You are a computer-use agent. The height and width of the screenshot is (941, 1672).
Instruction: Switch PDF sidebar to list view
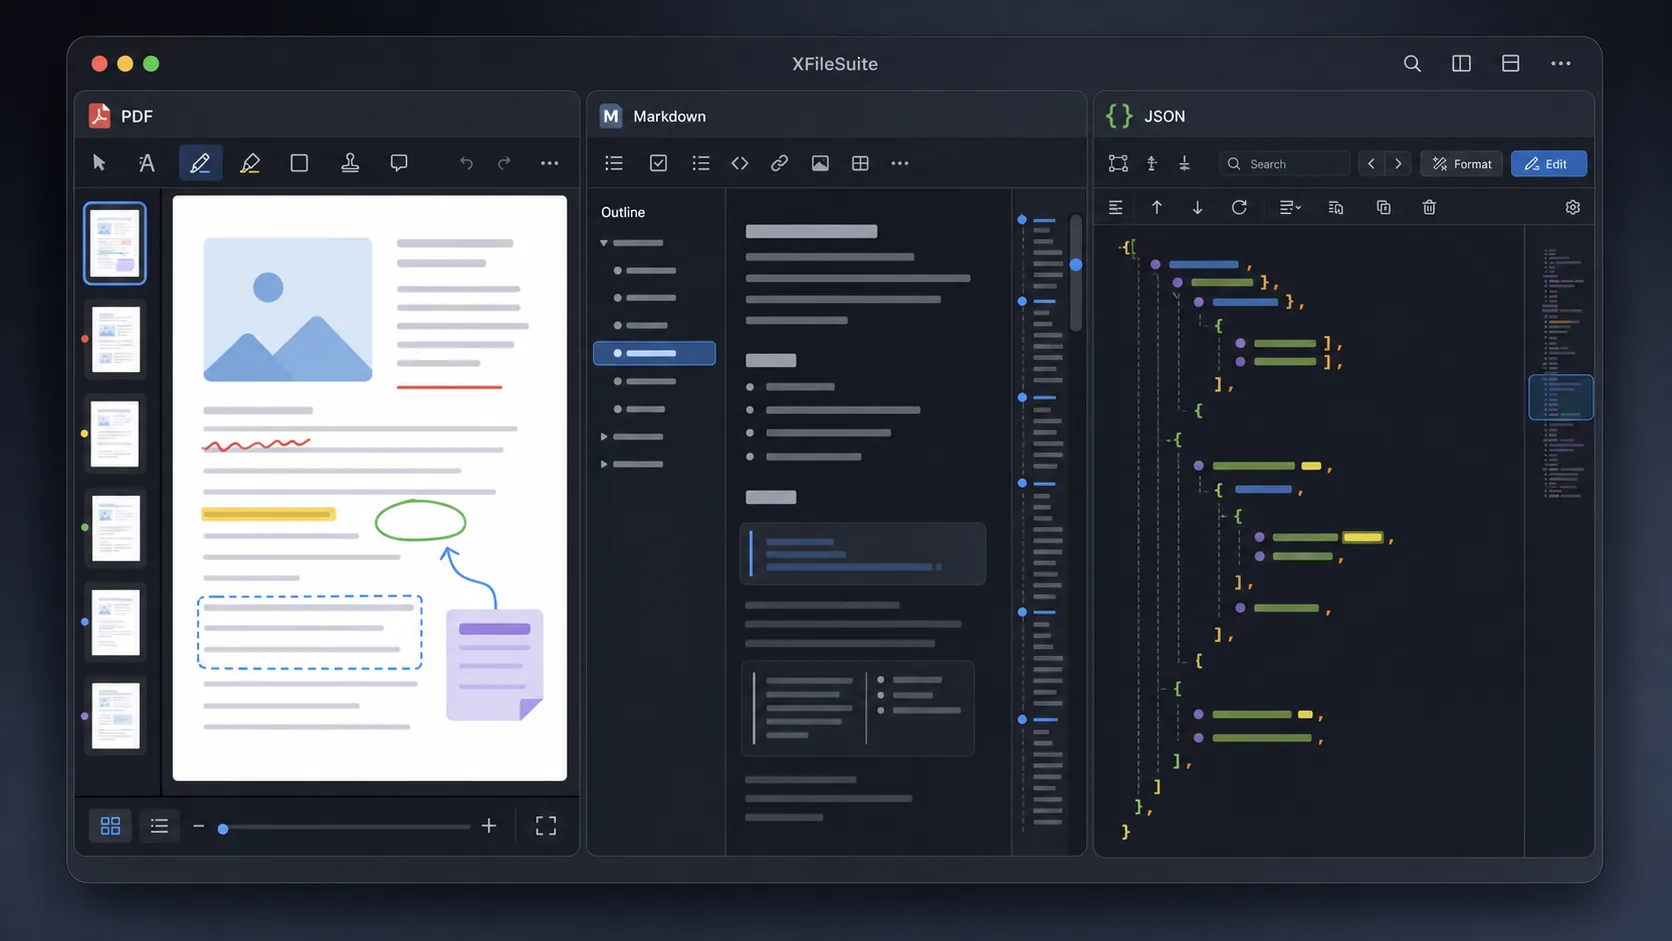[x=159, y=826]
